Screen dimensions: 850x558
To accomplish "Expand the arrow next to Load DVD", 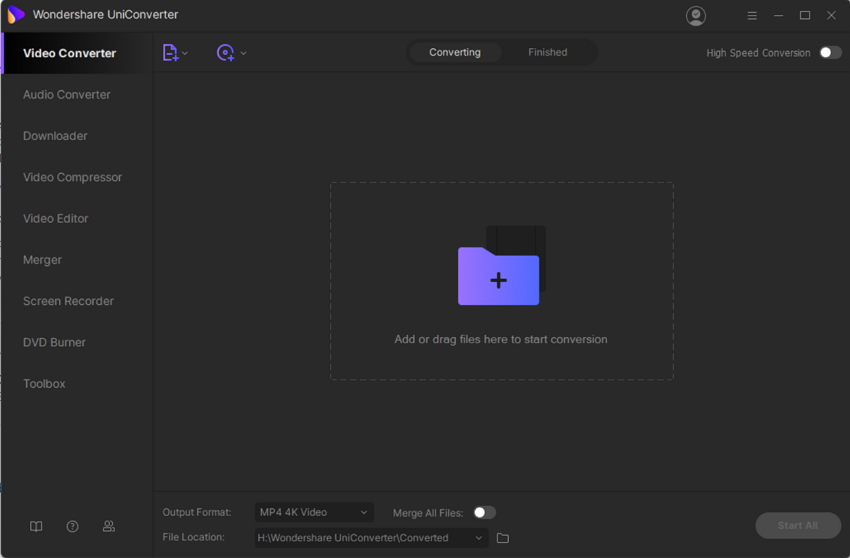I will 243,53.
